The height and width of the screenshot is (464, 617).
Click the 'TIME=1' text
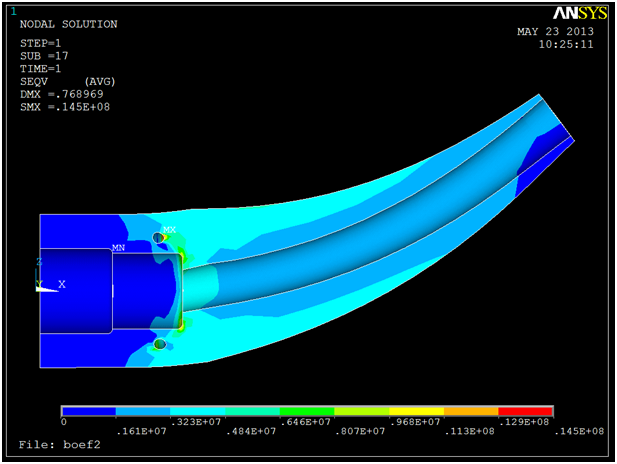[x=41, y=69]
